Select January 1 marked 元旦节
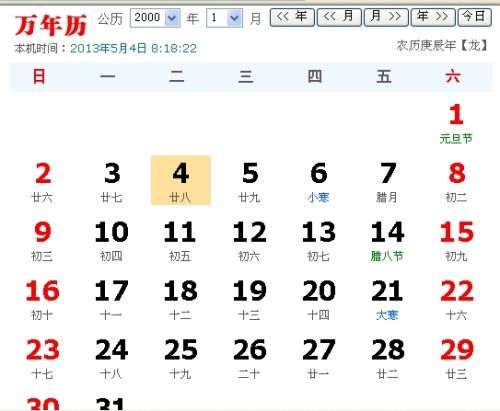The image size is (500, 411). point(456,123)
